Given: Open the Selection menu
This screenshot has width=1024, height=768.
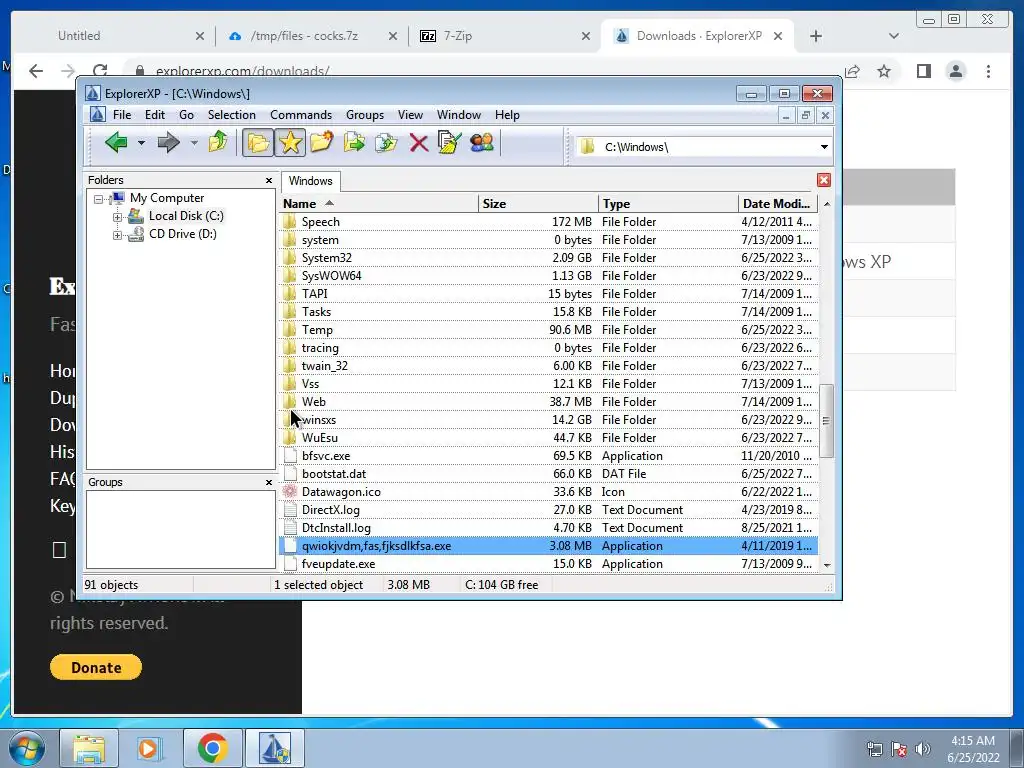Looking at the screenshot, I should [232, 115].
